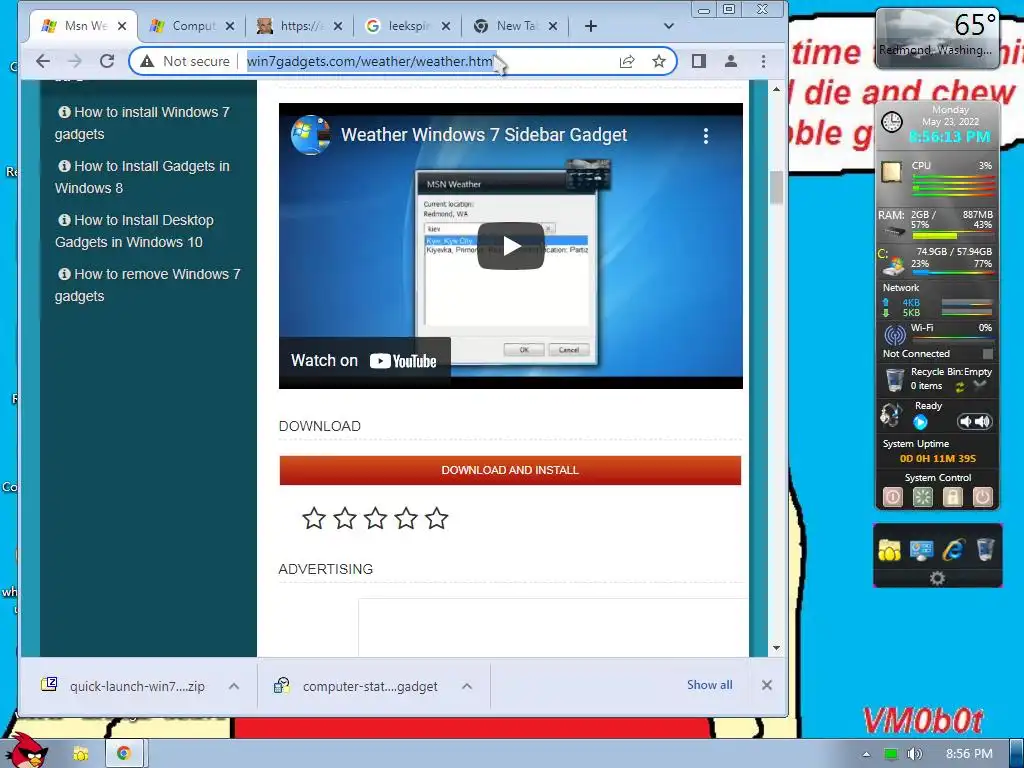
Task: Open the quick-launch-win7 zip download
Action: [124, 686]
